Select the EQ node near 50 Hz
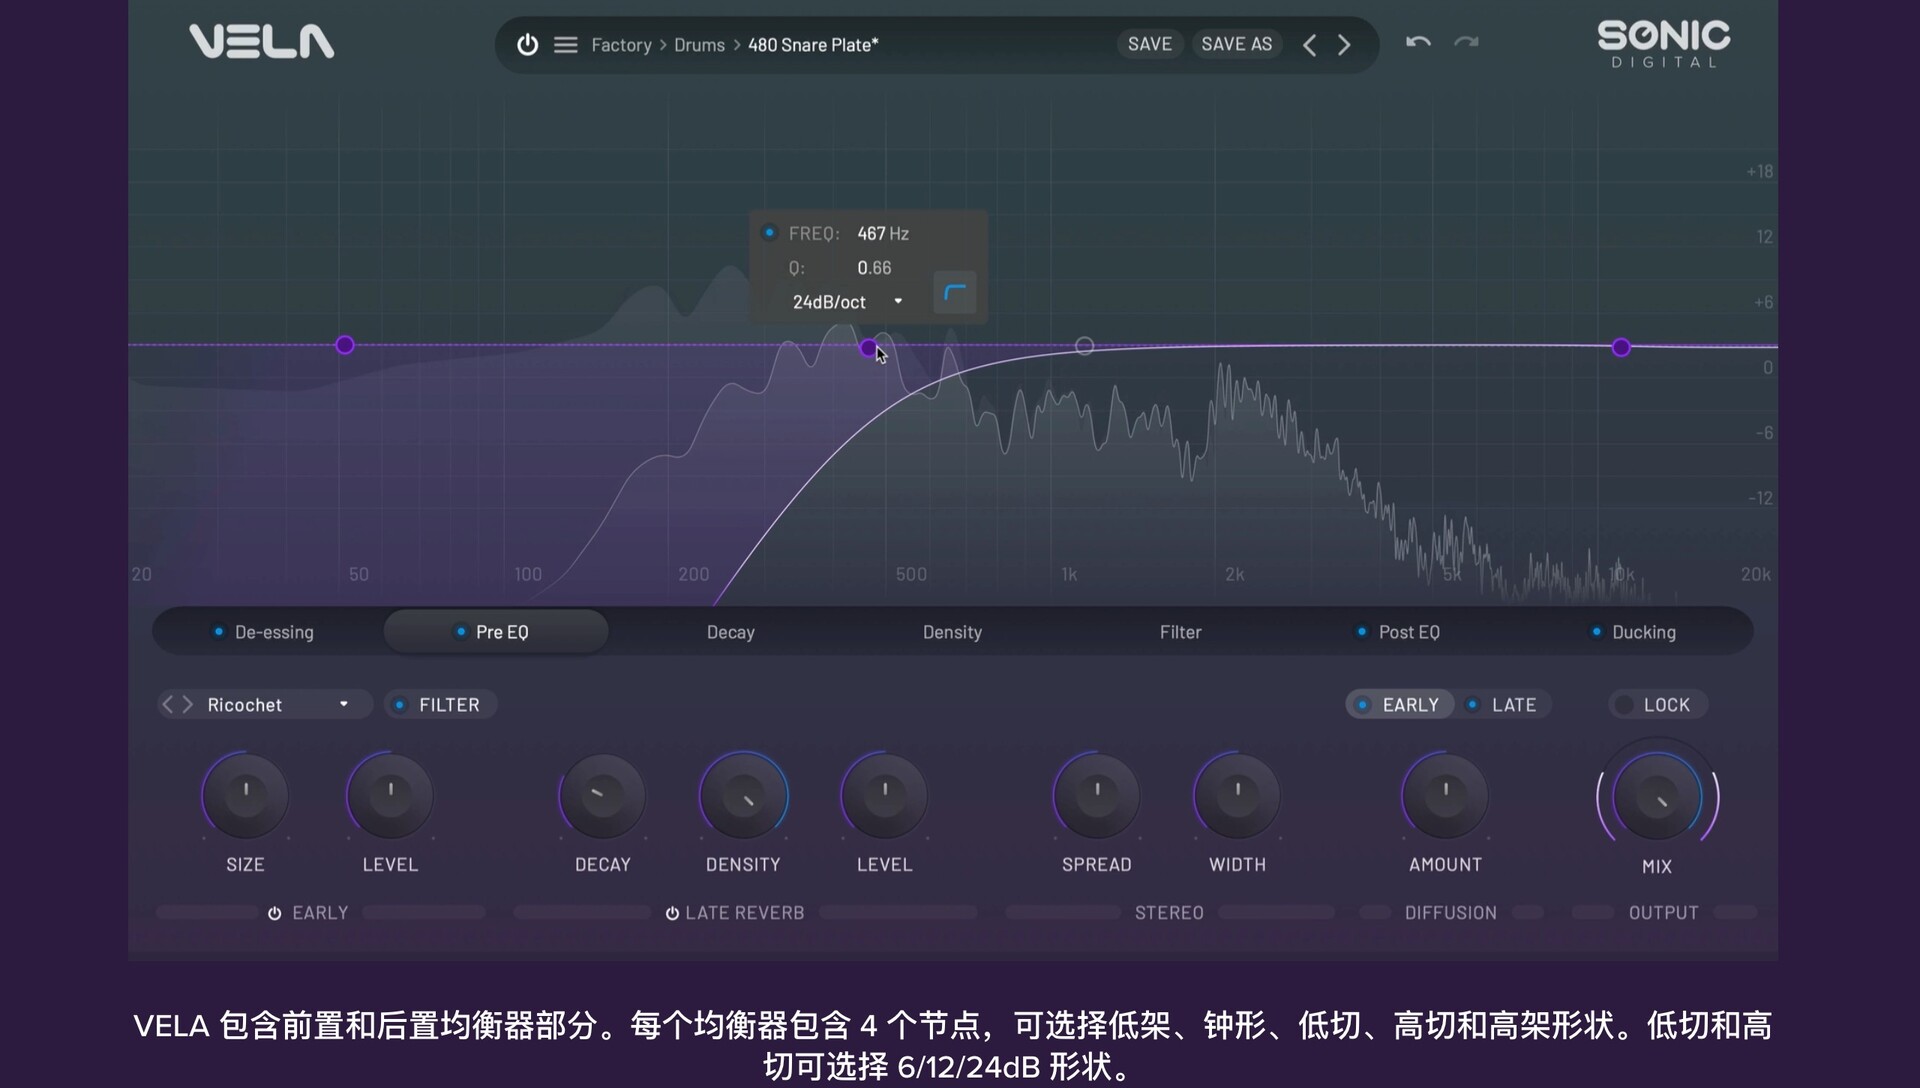The width and height of the screenshot is (1920, 1088). coord(345,345)
